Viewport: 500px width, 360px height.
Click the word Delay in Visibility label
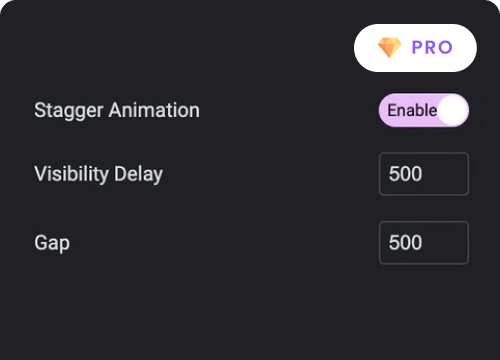[138, 174]
